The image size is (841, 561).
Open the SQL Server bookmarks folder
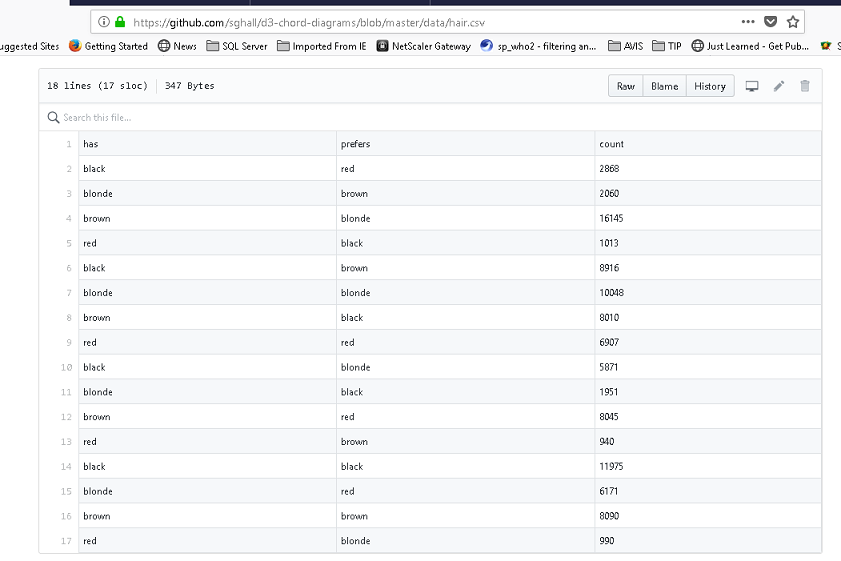(x=237, y=46)
